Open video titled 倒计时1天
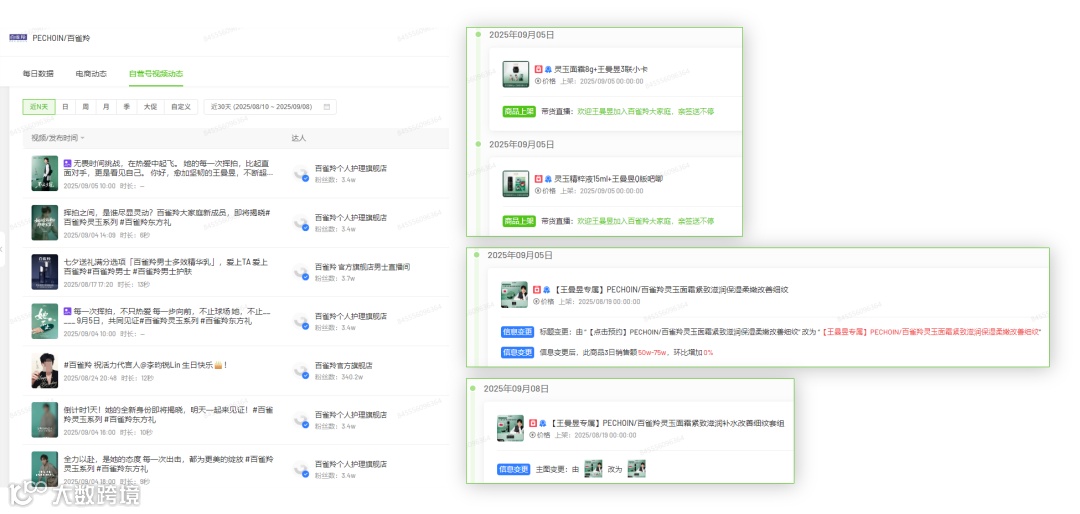1080x514 pixels. pyautogui.click(x=168, y=414)
